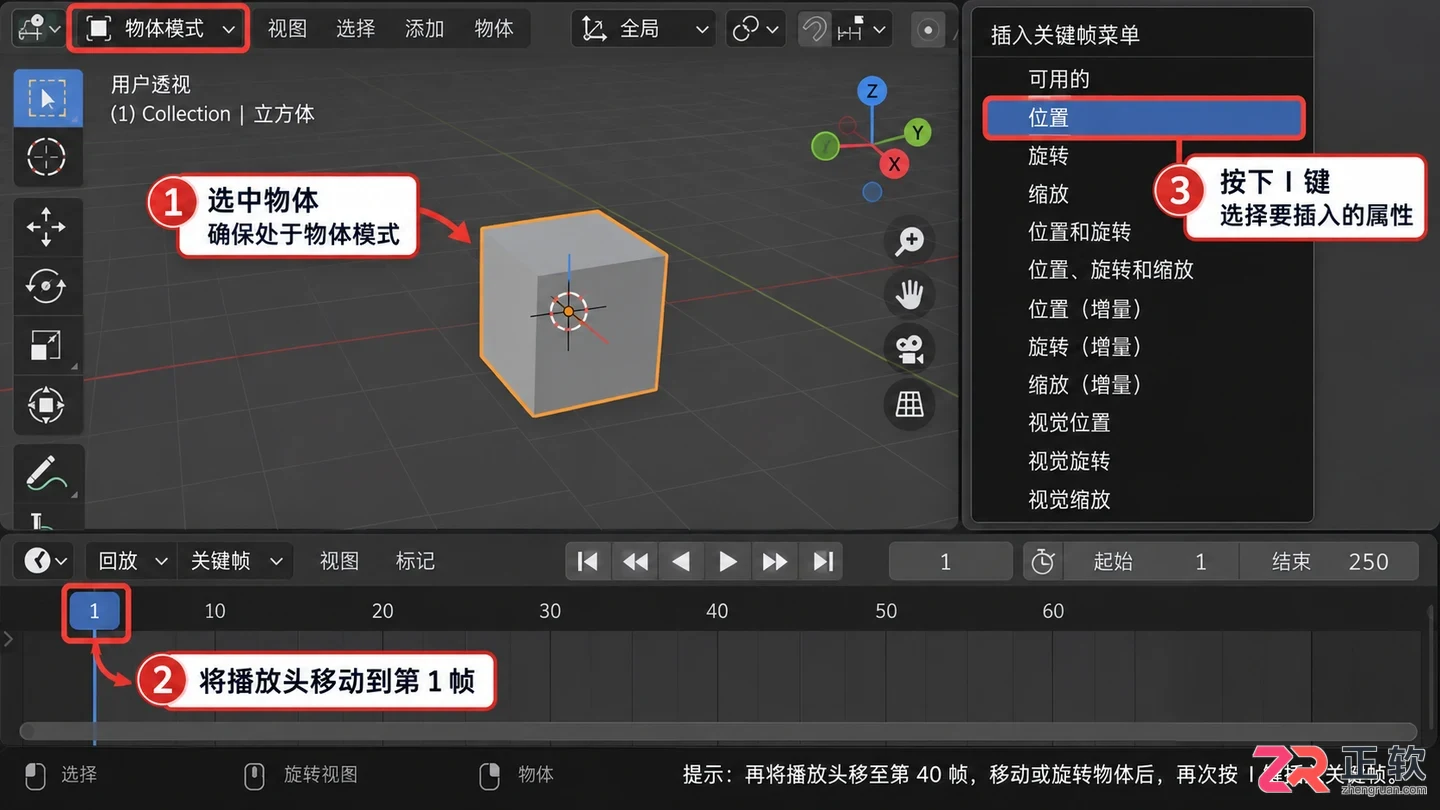Image resolution: width=1440 pixels, height=810 pixels.
Task: Open the timeline 视图 menu
Action: [x=339, y=561]
